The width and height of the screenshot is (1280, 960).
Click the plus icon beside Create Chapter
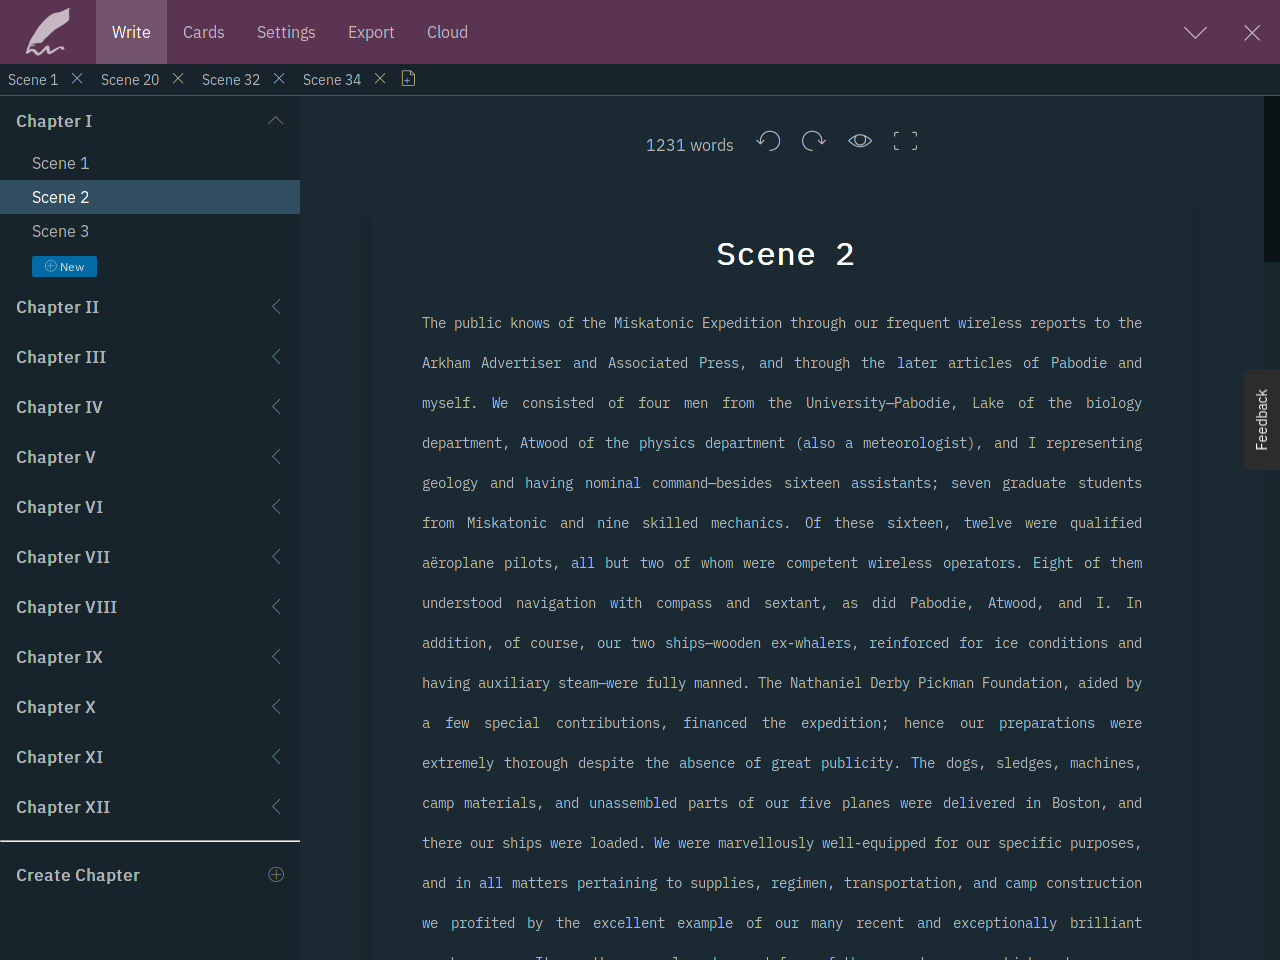[276, 875]
